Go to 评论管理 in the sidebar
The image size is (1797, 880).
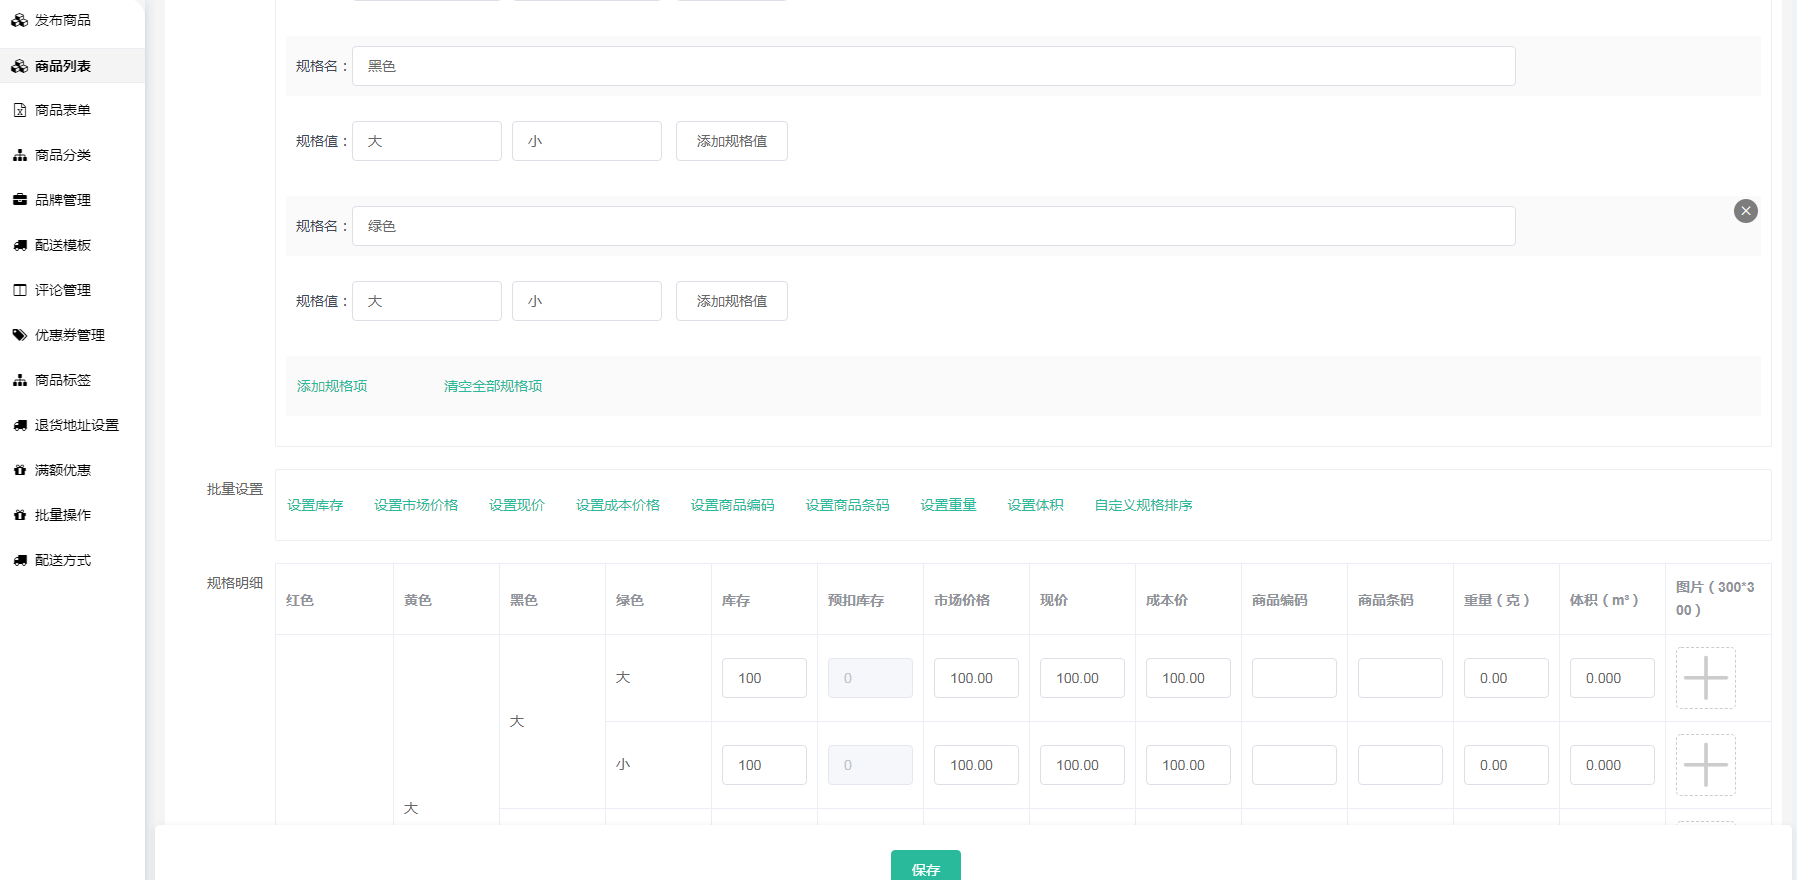[62, 290]
